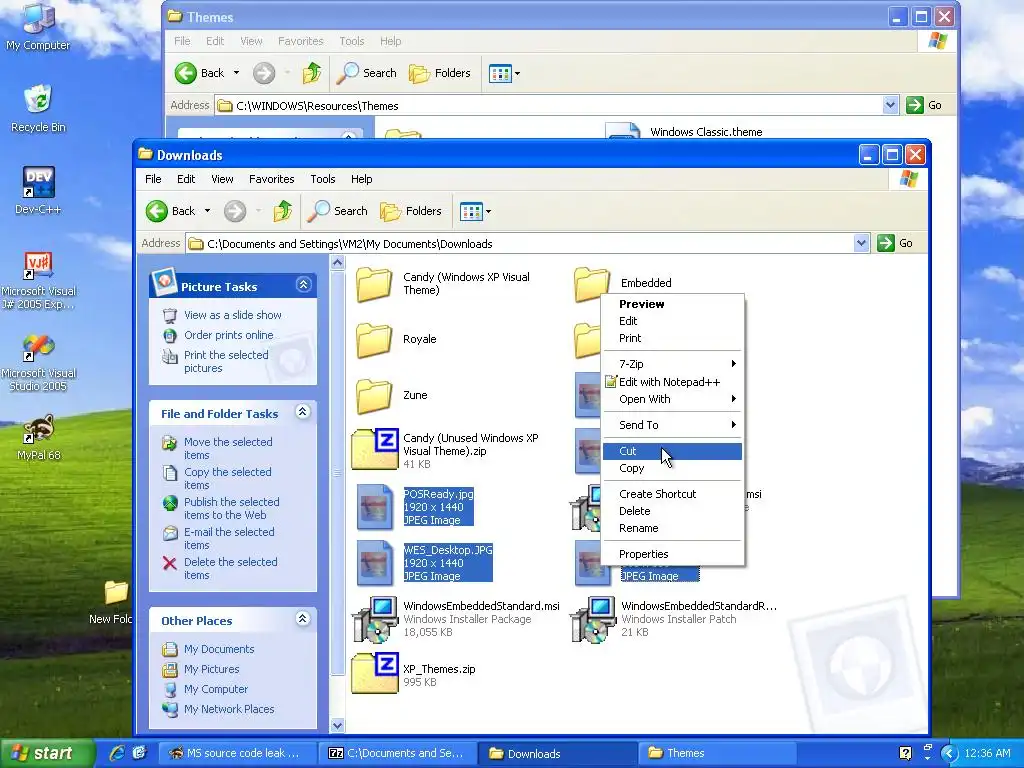Click the Up folder icon in Downloads toolbar
This screenshot has width=1024, height=768.
282,211
